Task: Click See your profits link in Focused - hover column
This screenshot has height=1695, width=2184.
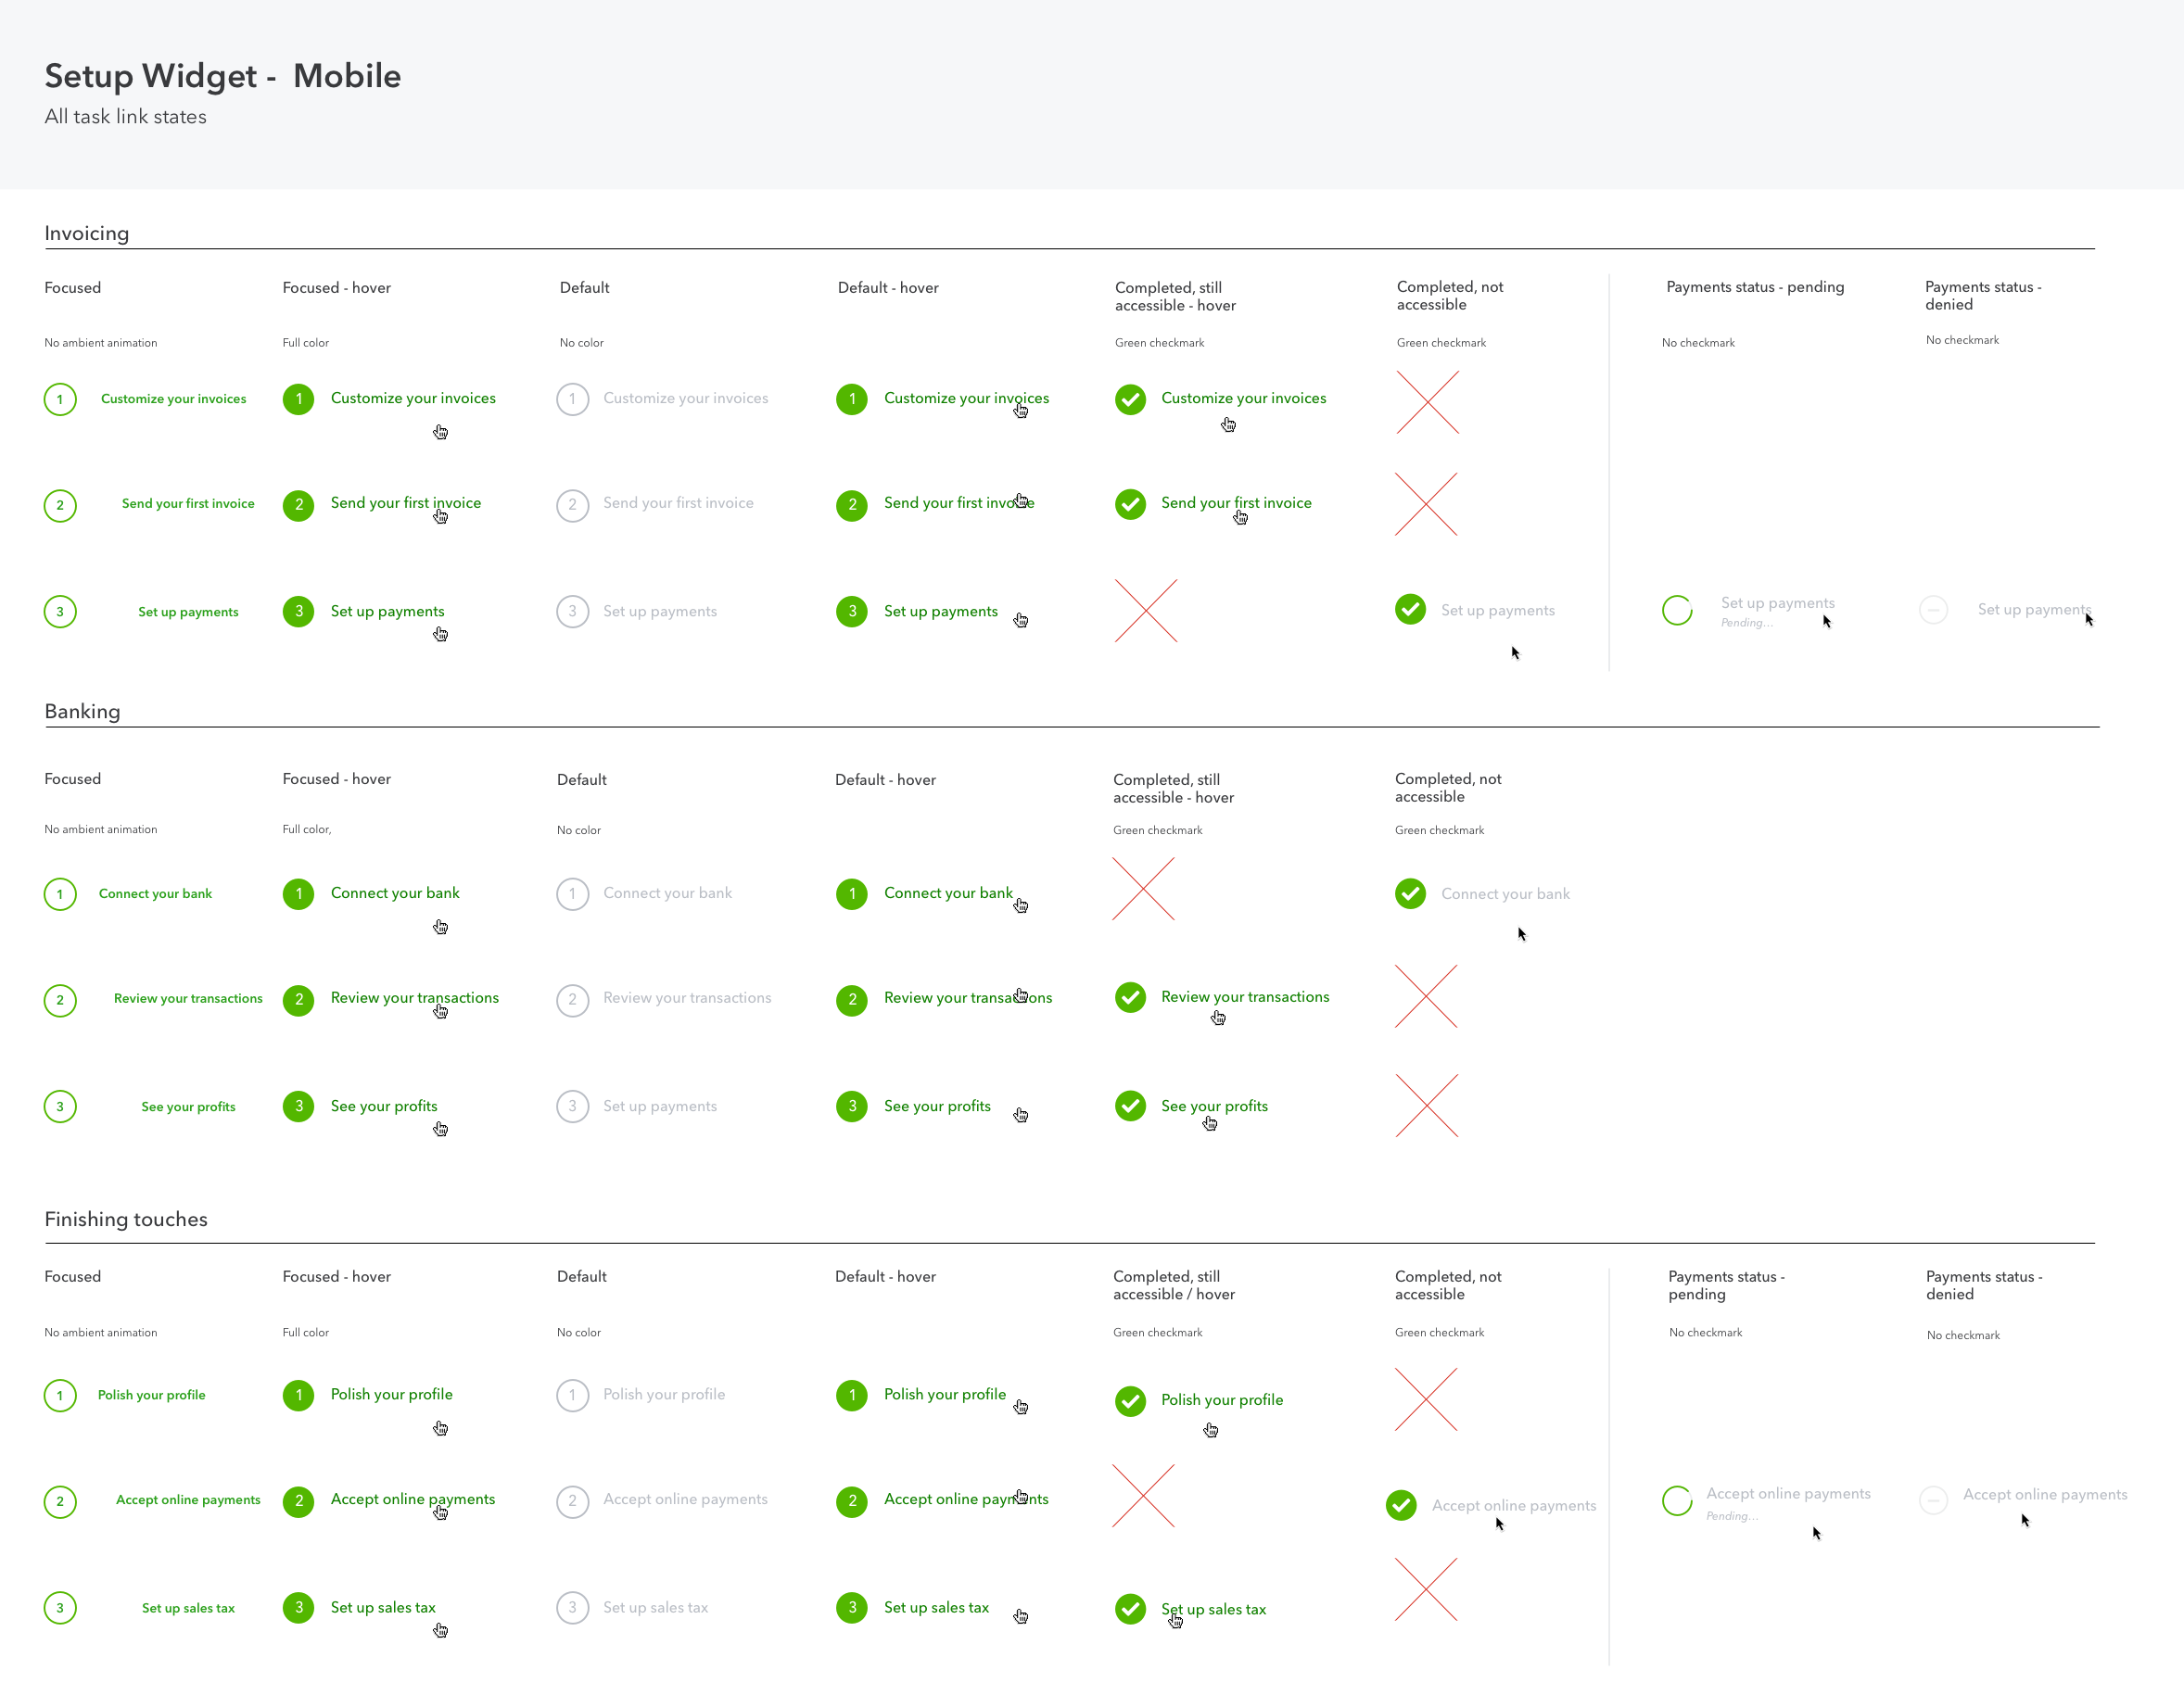Action: (x=384, y=1106)
